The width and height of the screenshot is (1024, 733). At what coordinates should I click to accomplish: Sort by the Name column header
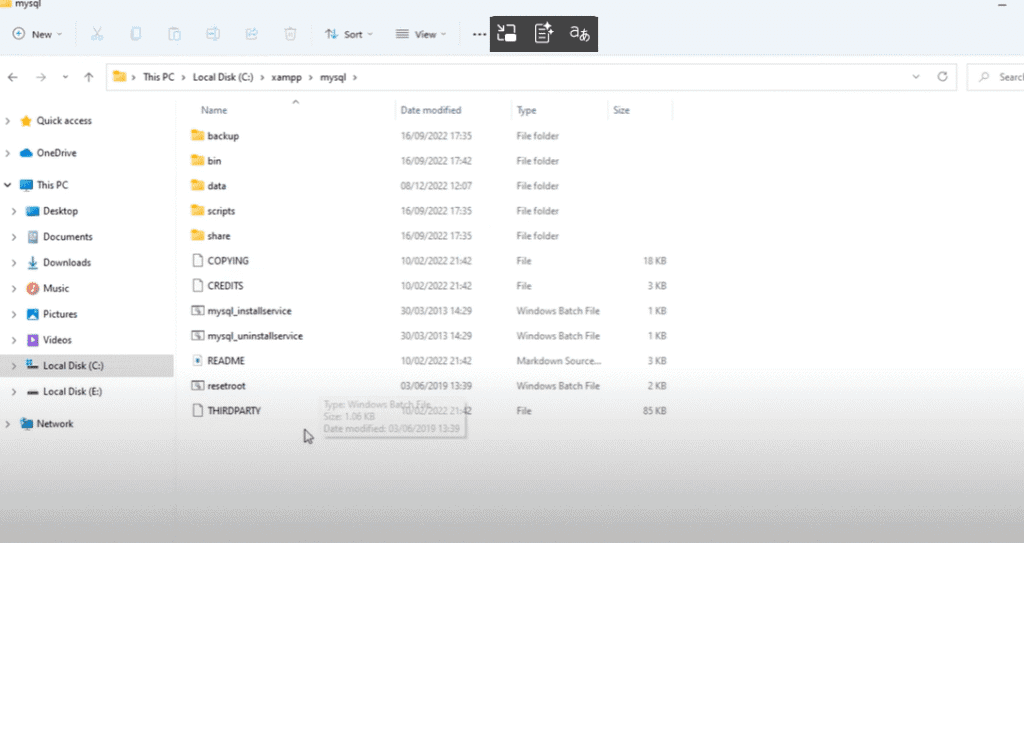click(214, 110)
